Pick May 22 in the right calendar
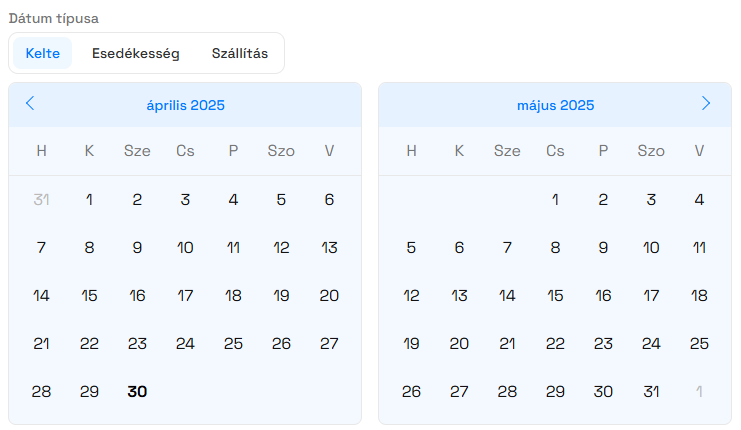Screen dimensions: 741x430 click(x=555, y=344)
